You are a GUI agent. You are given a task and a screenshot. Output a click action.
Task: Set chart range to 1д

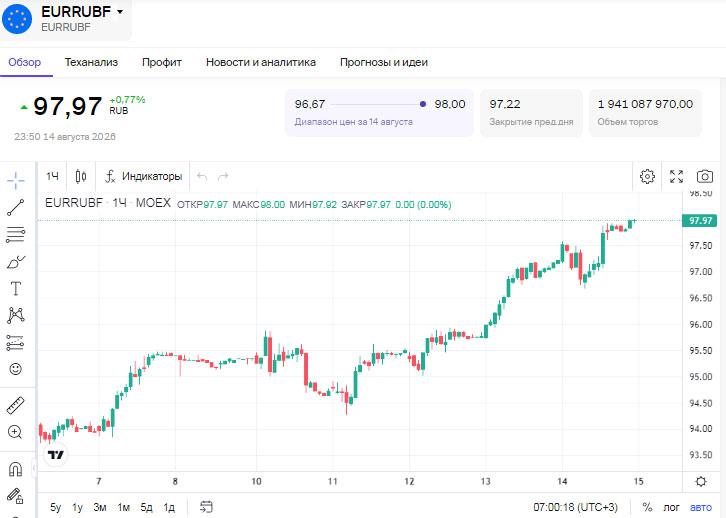click(x=169, y=507)
